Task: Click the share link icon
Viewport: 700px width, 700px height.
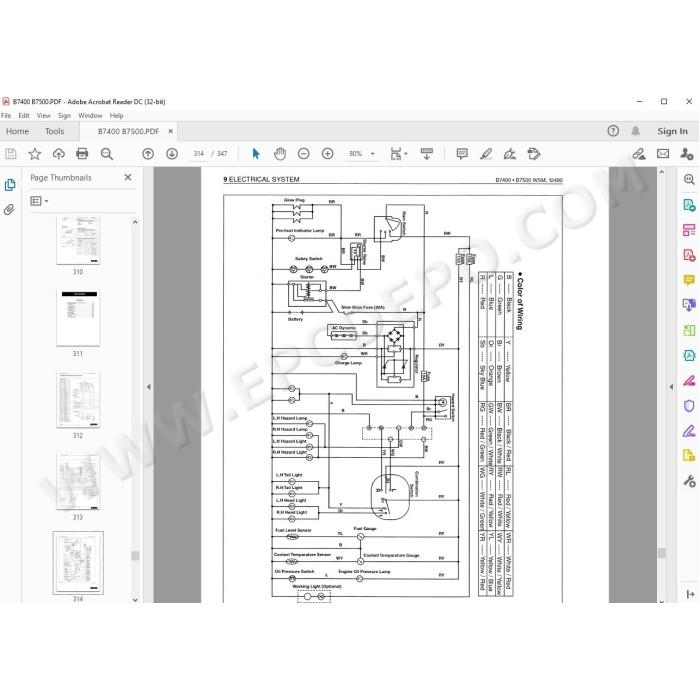Action: [x=639, y=154]
